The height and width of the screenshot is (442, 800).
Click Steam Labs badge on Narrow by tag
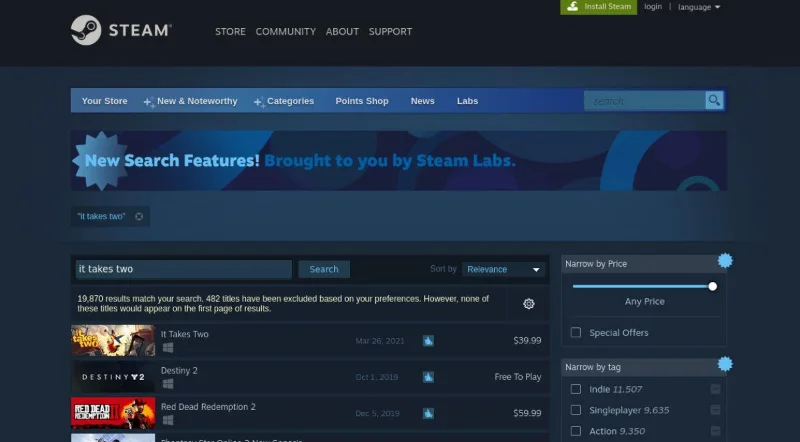click(x=725, y=364)
